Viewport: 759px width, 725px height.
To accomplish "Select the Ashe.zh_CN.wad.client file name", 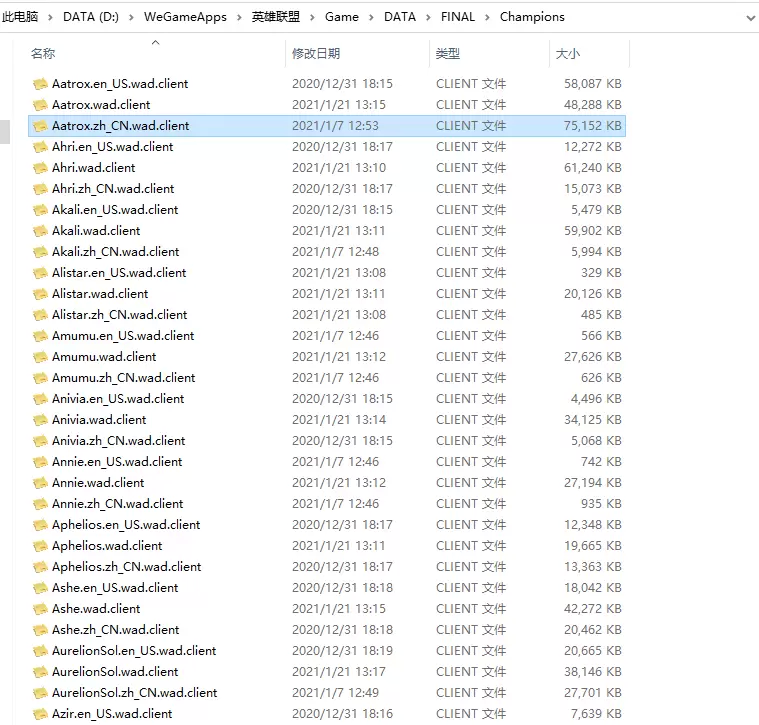I will (x=115, y=630).
